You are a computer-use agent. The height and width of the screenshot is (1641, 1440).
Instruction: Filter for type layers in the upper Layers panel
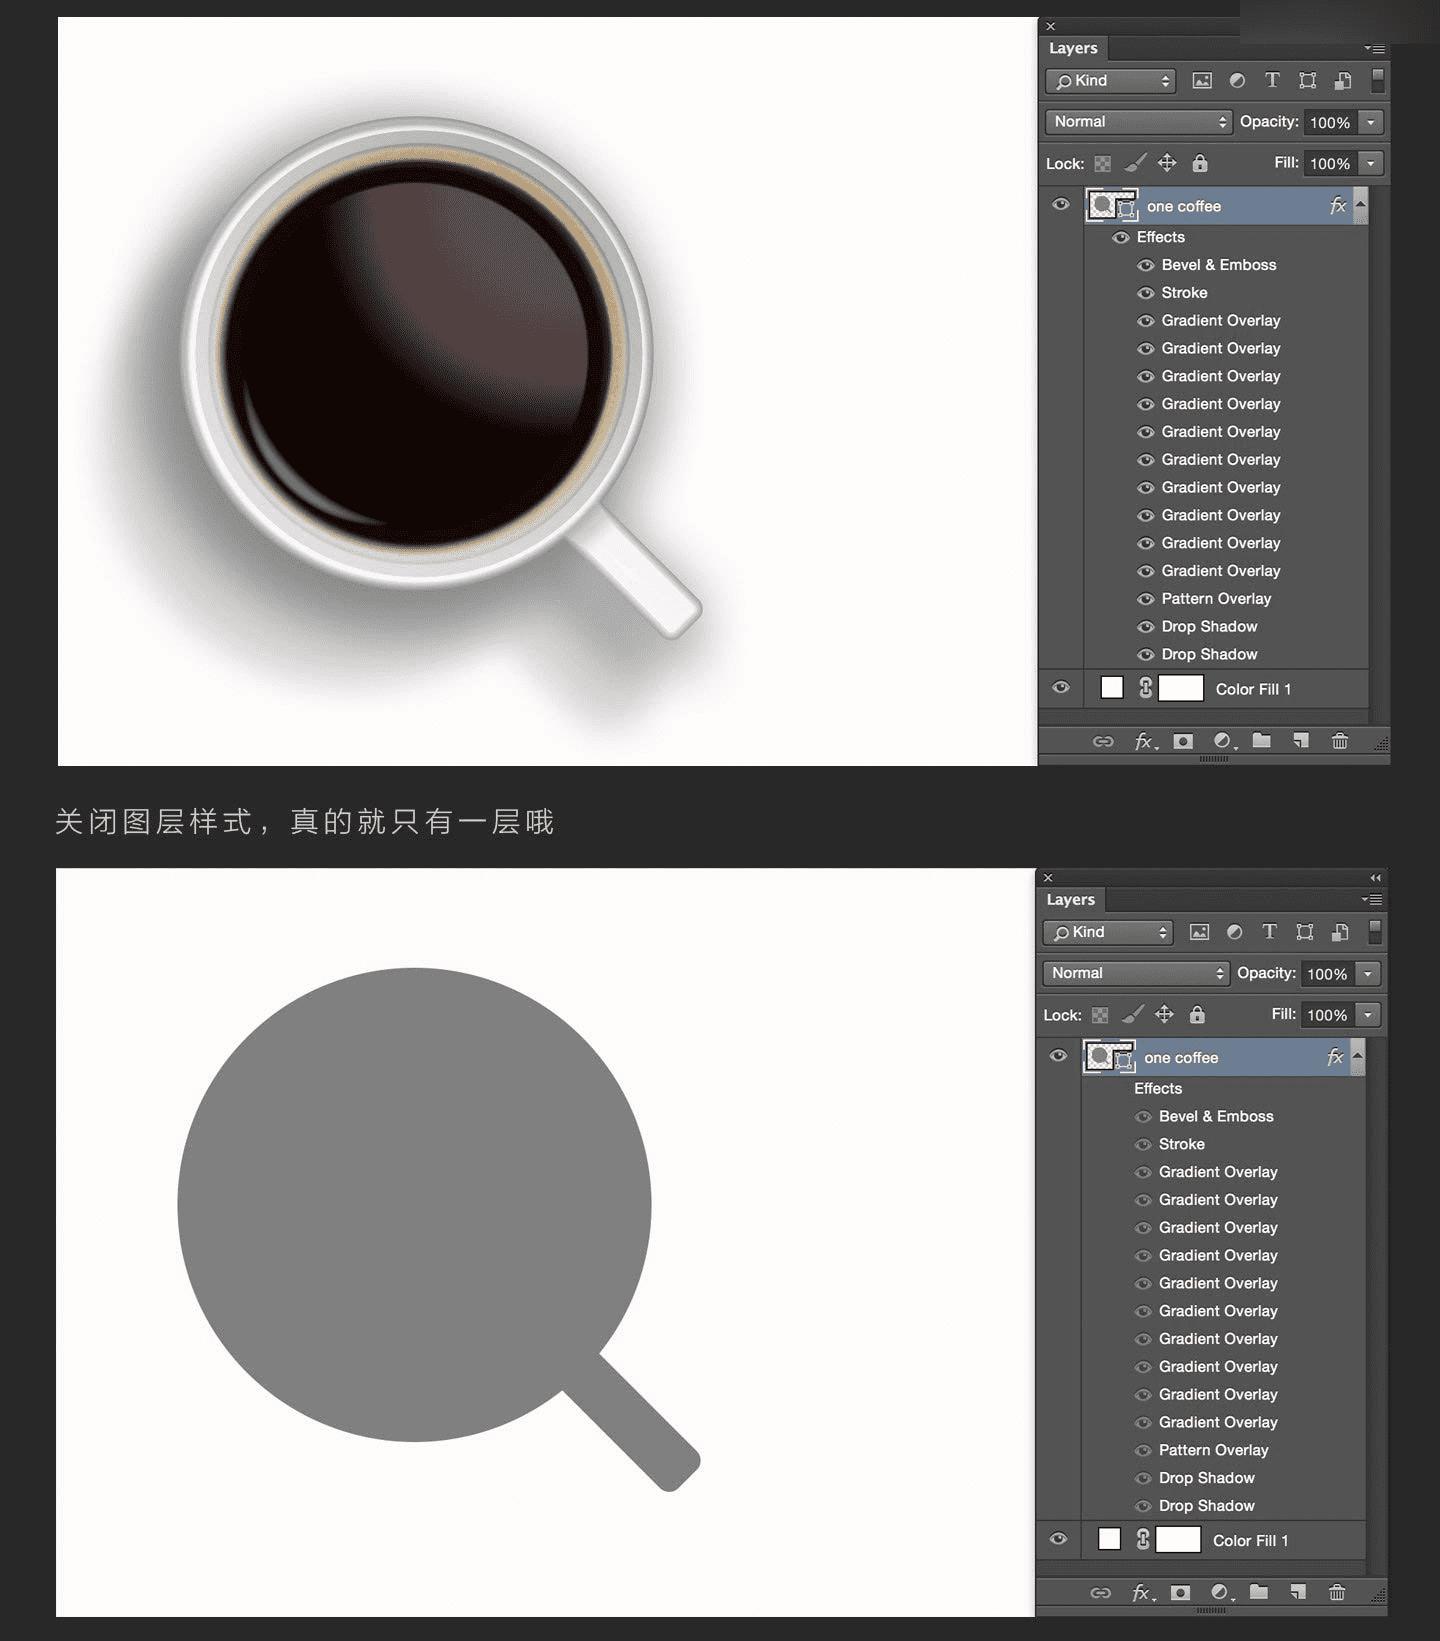[x=1272, y=80]
